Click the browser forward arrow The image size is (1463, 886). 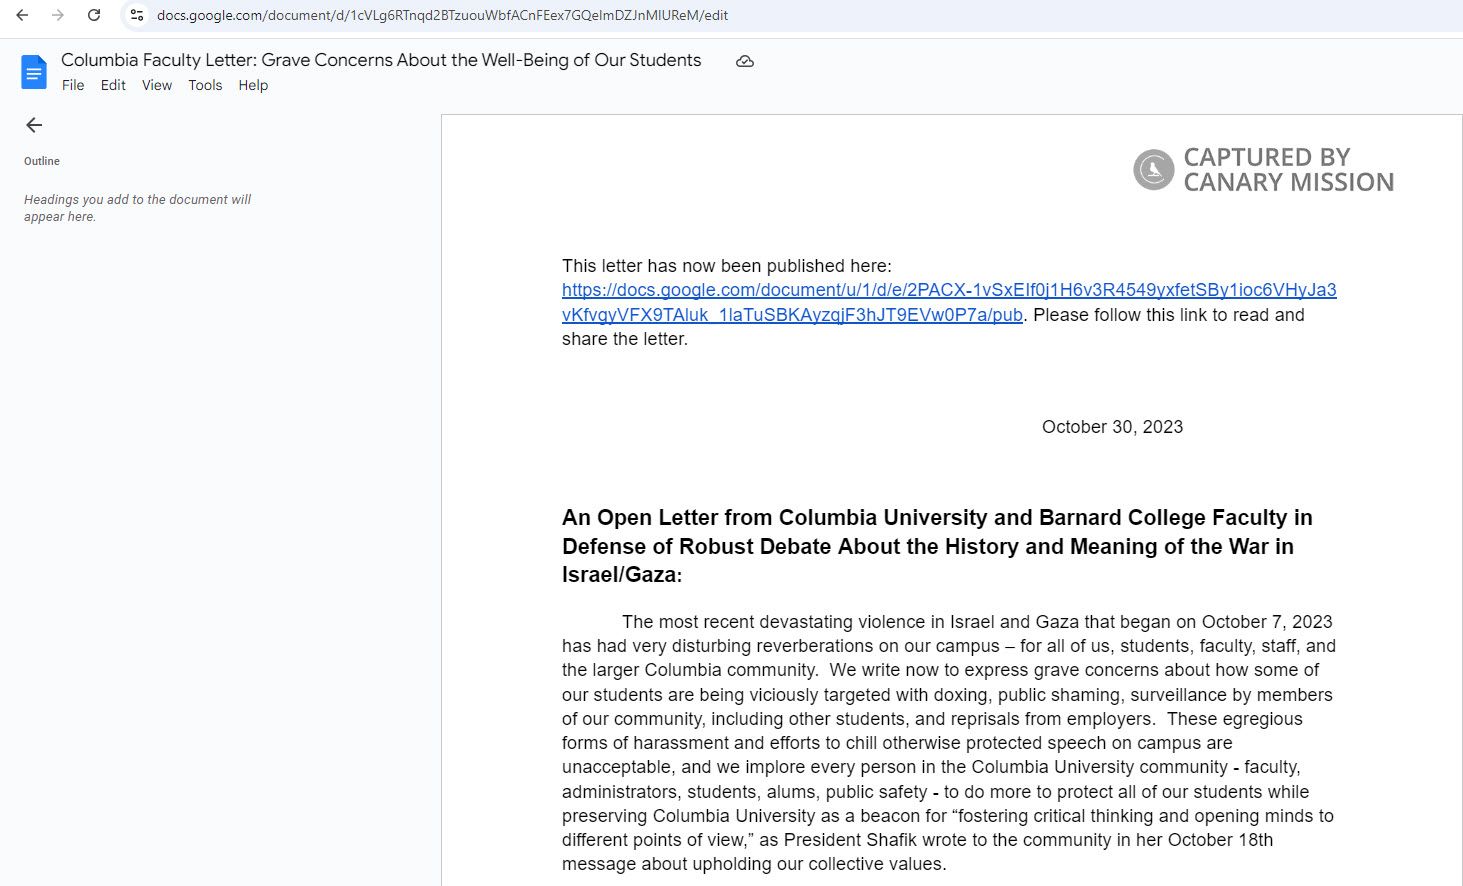pyautogui.click(x=58, y=15)
